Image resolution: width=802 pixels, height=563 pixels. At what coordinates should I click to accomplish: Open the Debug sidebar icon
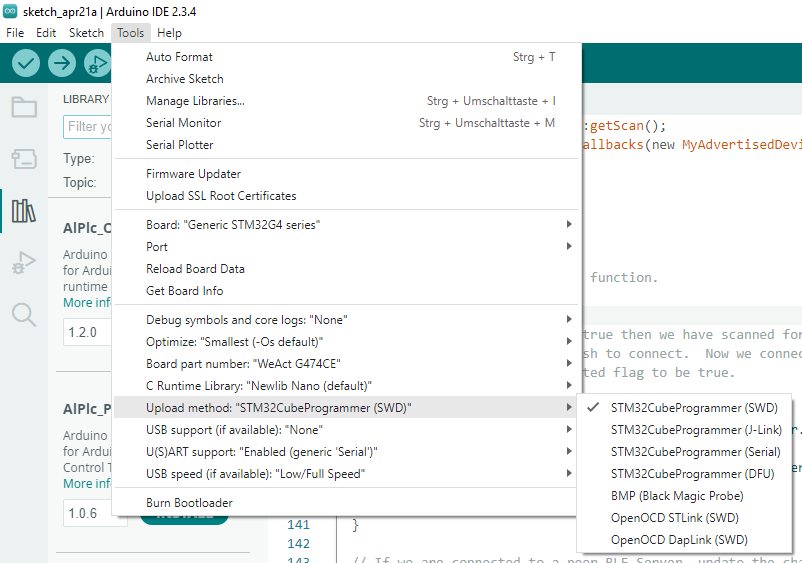(x=24, y=263)
